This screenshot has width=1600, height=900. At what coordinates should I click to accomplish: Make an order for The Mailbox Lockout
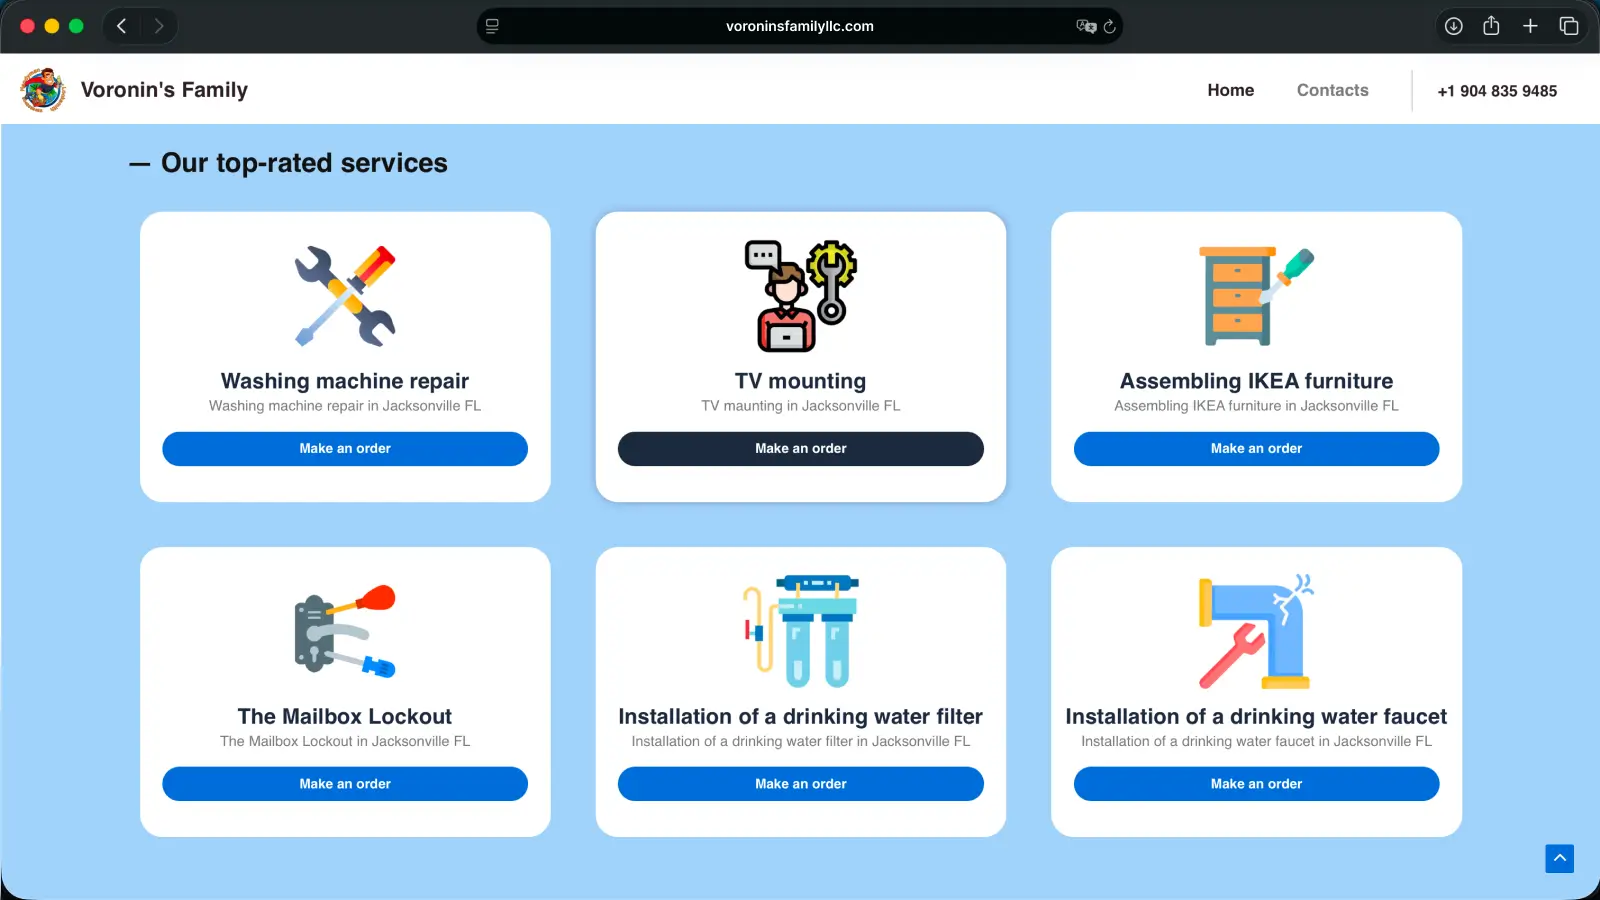click(345, 784)
